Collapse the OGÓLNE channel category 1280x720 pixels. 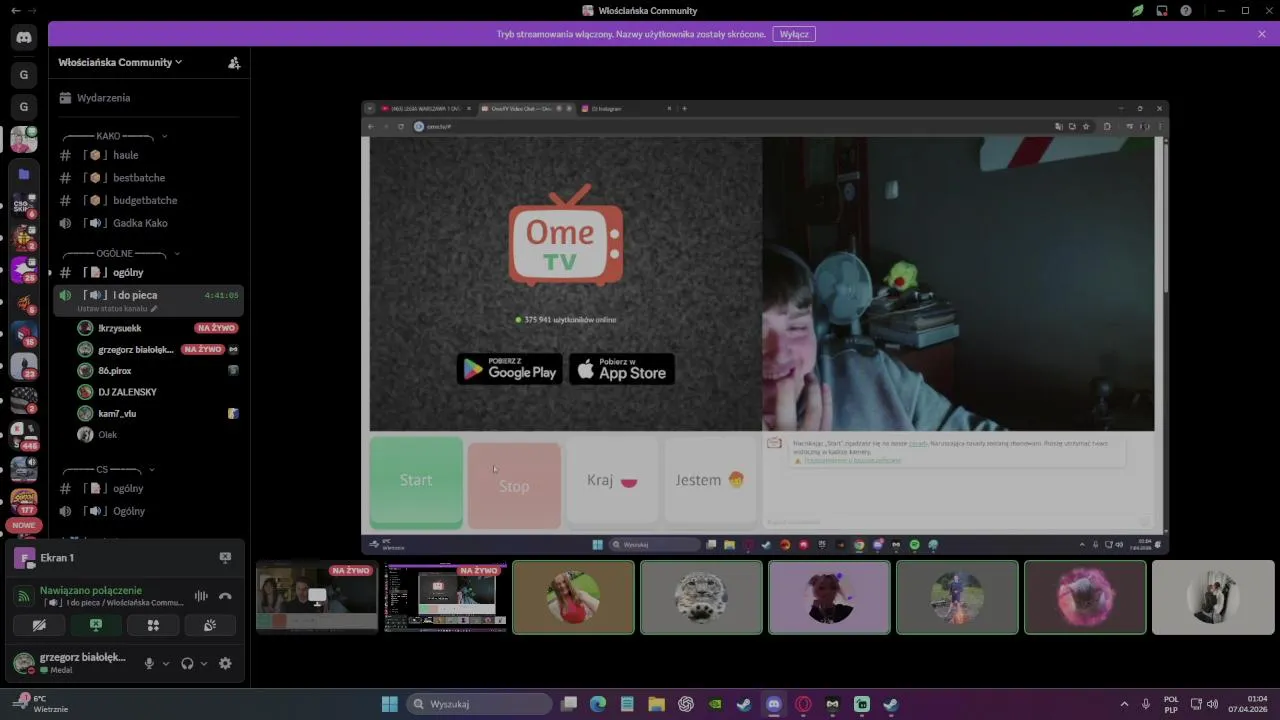(x=120, y=254)
